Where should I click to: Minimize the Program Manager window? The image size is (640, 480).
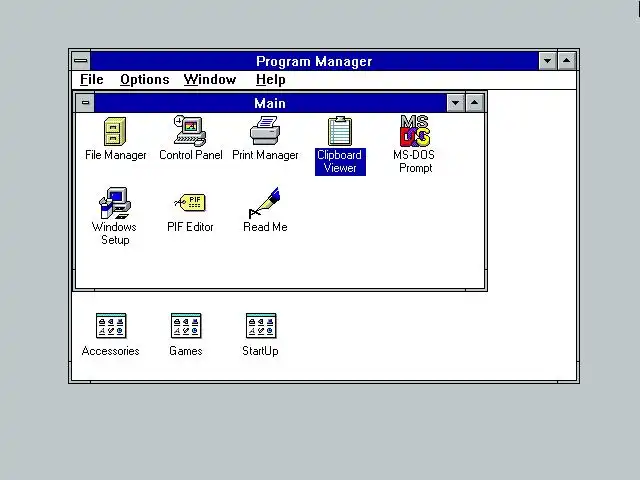[x=548, y=61]
